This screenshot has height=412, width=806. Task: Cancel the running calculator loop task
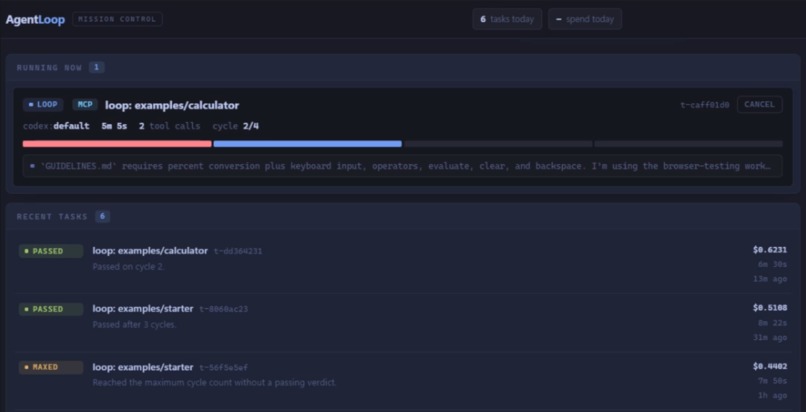[x=759, y=104]
